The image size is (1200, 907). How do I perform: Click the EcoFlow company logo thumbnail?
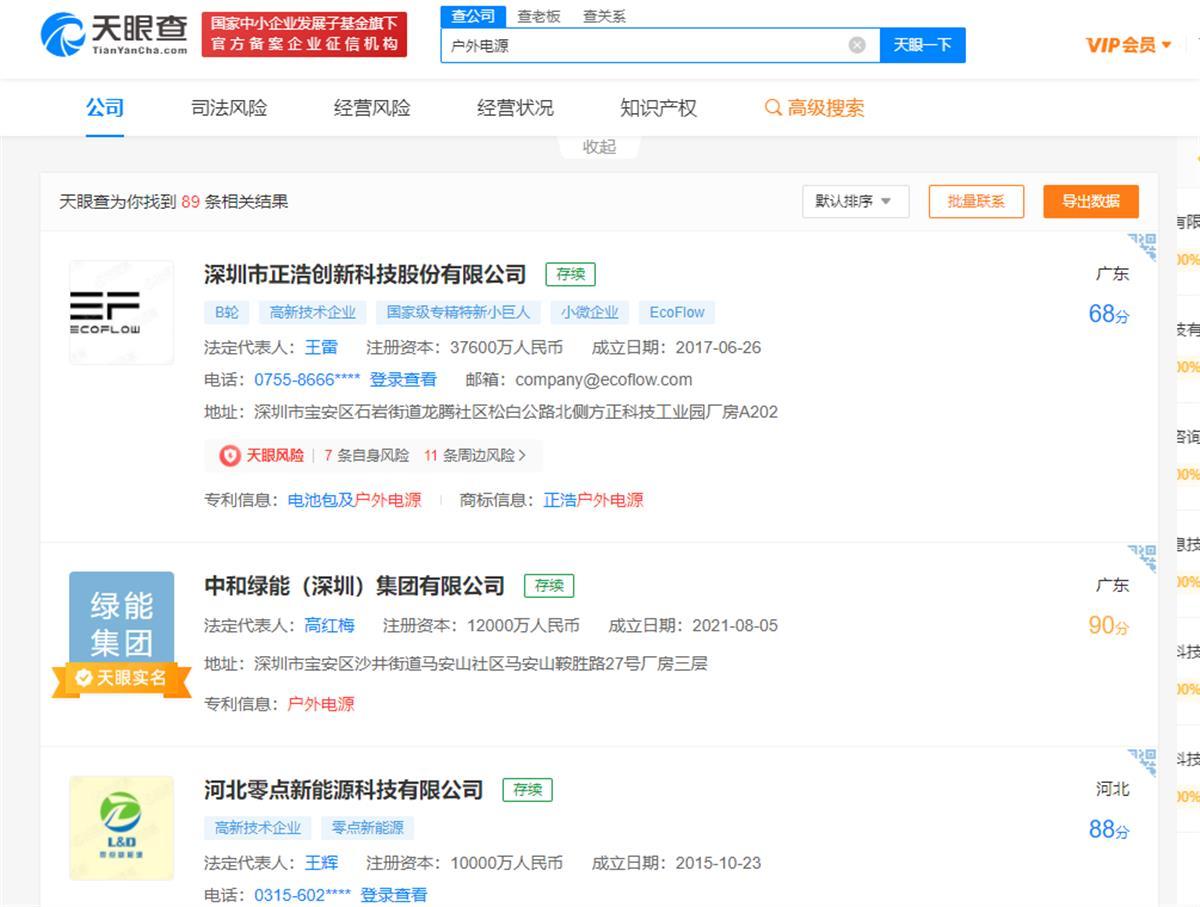pos(121,312)
